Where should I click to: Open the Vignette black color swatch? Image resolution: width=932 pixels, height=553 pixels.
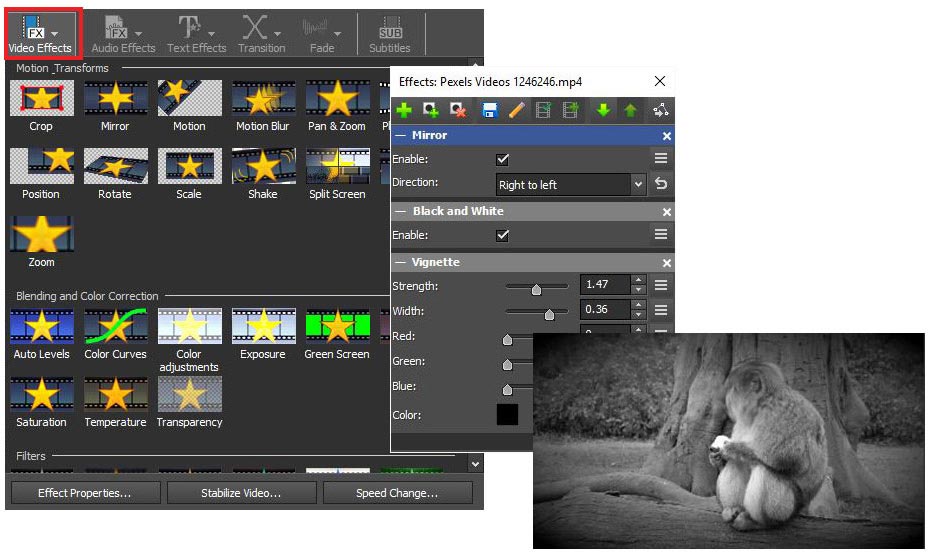click(507, 414)
